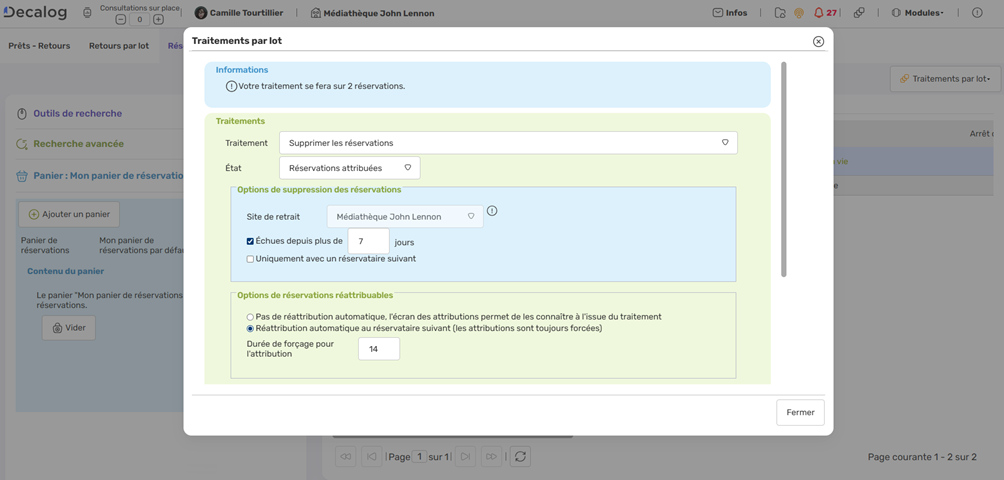The width and height of the screenshot is (1004, 480).
Task: Select Pas de réattribution automatique option
Action: pos(250,317)
